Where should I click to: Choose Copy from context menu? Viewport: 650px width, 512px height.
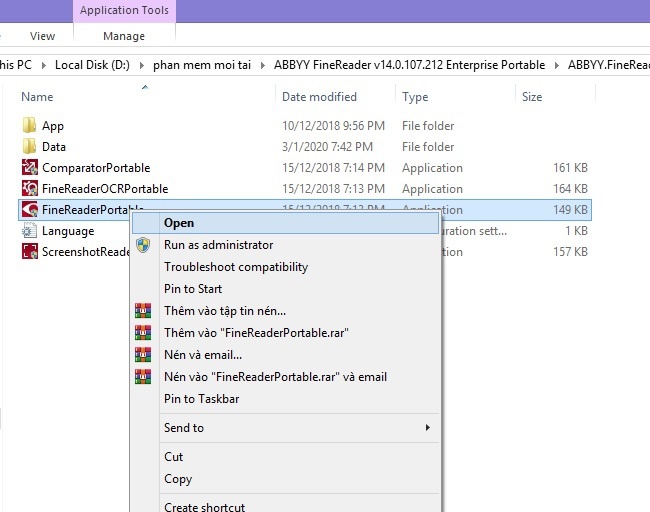point(285,479)
